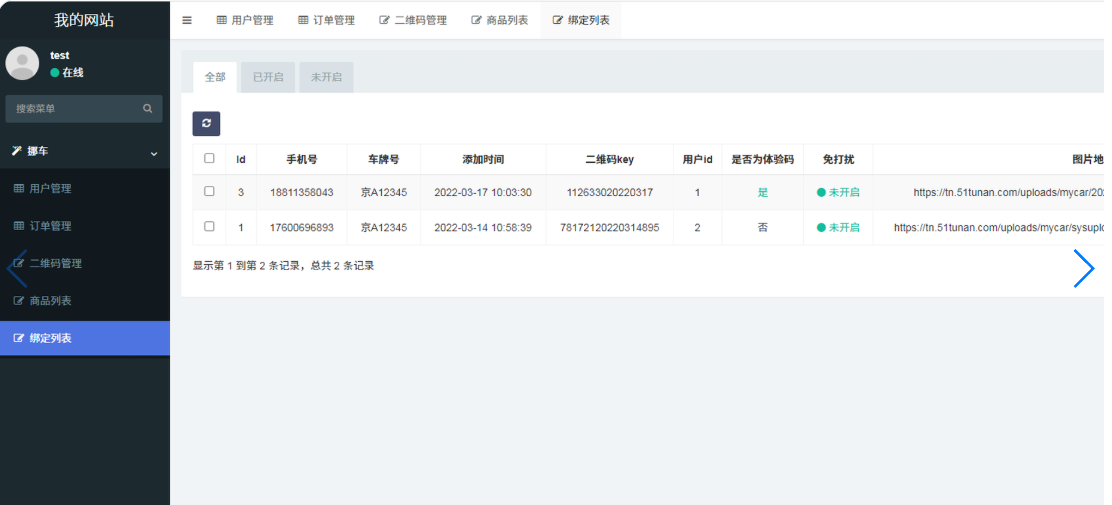
Task: Click the hamburger menu toggle icon
Action: coord(187,20)
